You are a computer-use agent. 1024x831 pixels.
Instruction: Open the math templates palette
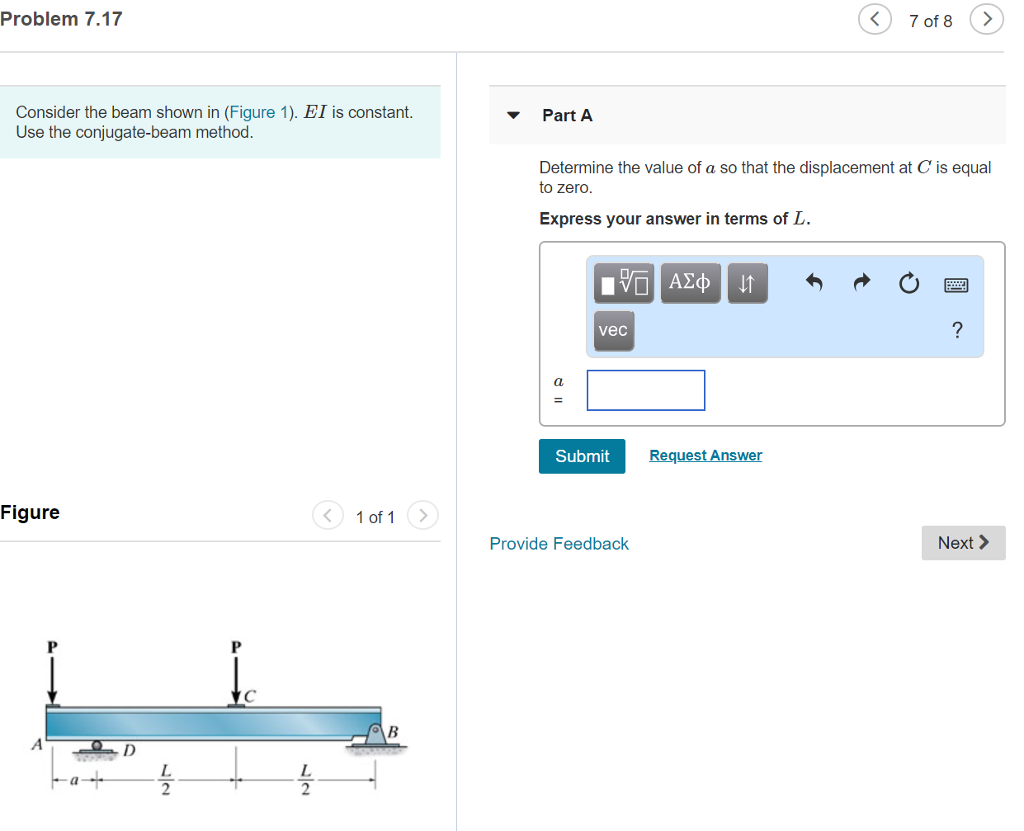[622, 283]
